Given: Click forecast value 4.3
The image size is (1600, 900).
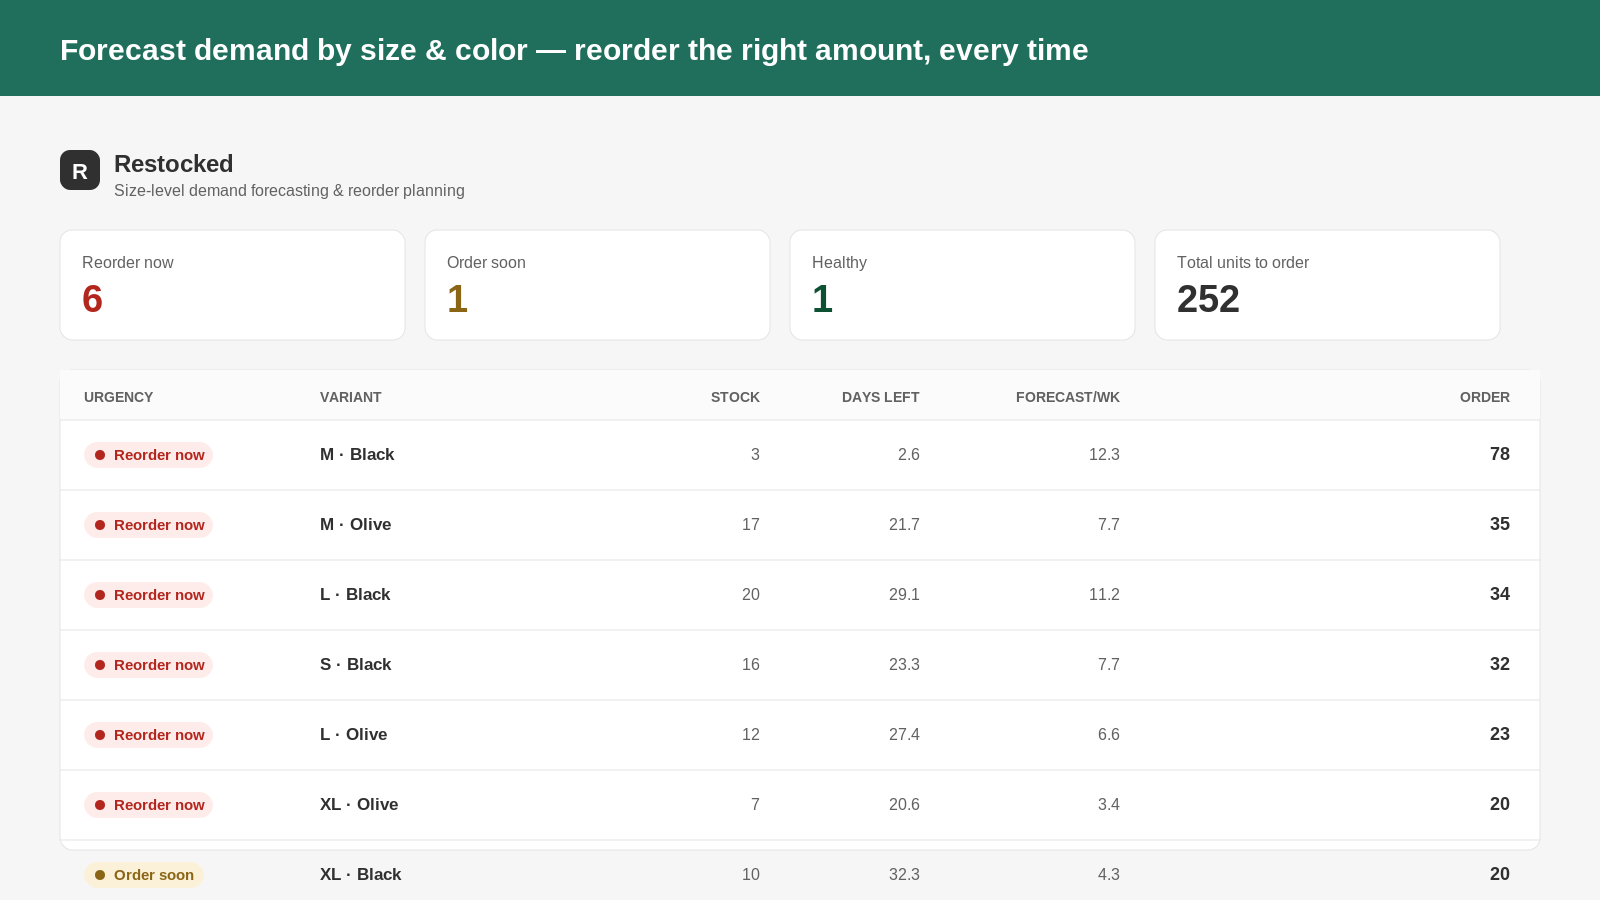Looking at the screenshot, I should tap(1108, 874).
